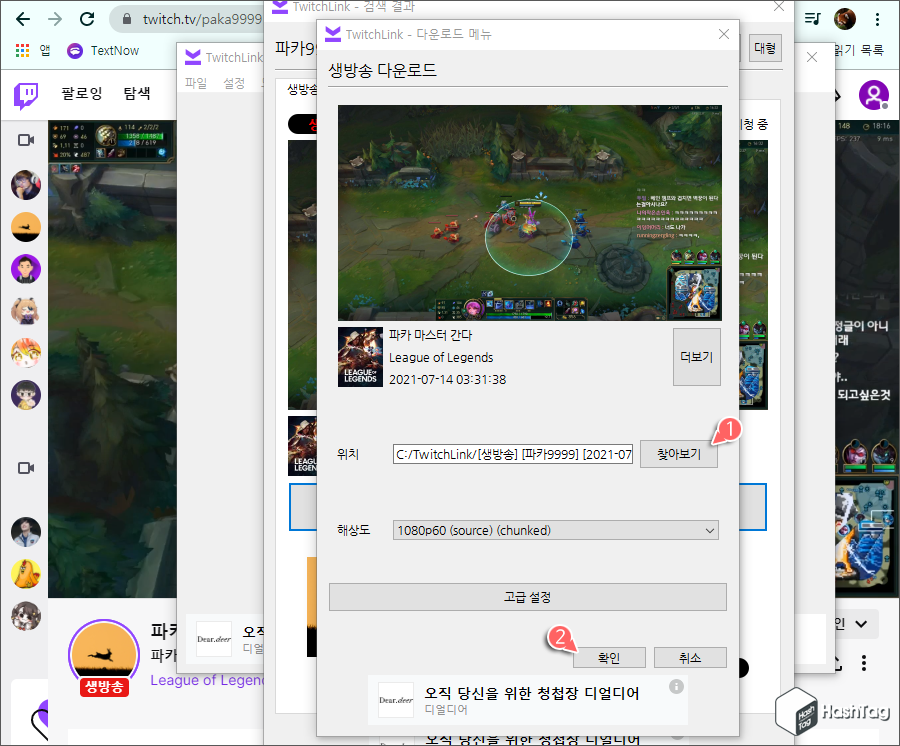Reload the Twitch page

(x=87, y=20)
